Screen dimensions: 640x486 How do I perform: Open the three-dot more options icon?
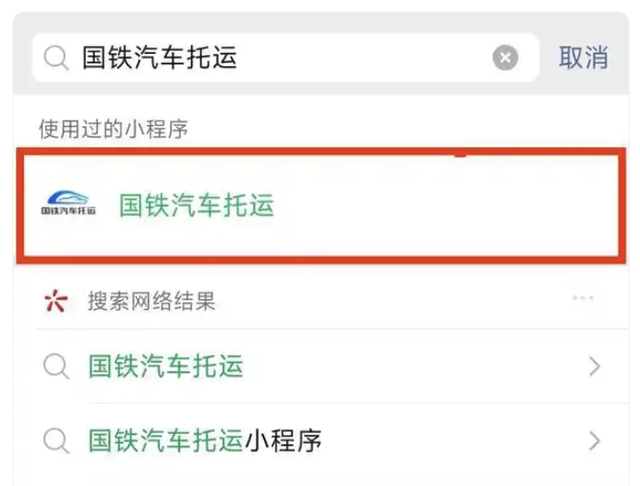(583, 298)
